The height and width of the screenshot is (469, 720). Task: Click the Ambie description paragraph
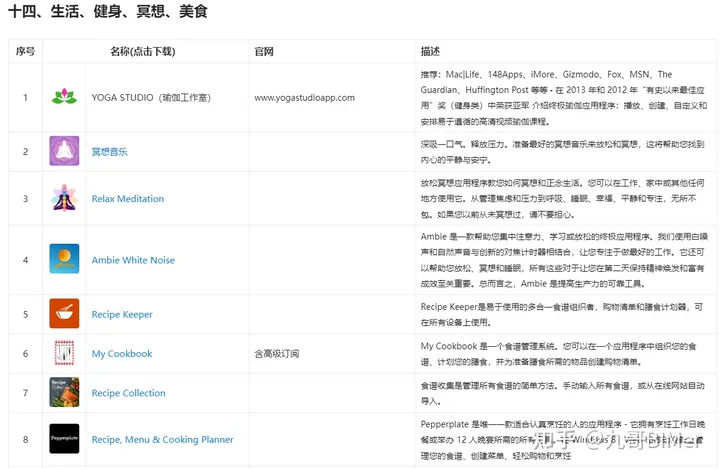click(x=563, y=260)
